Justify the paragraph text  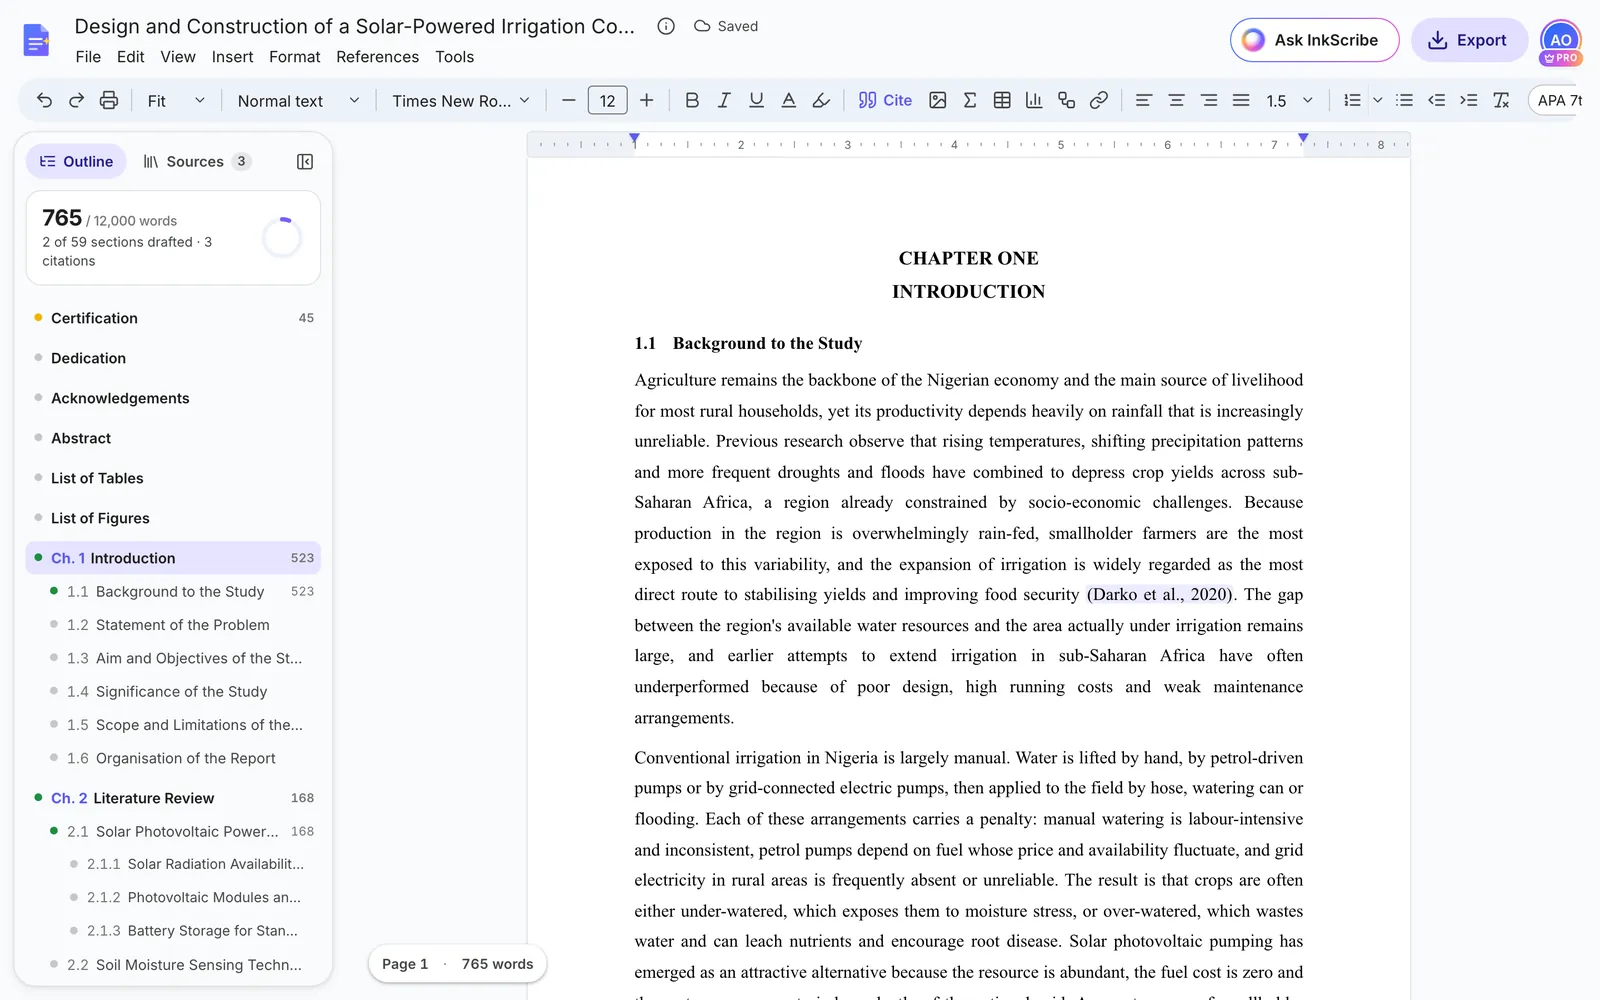coord(1241,100)
